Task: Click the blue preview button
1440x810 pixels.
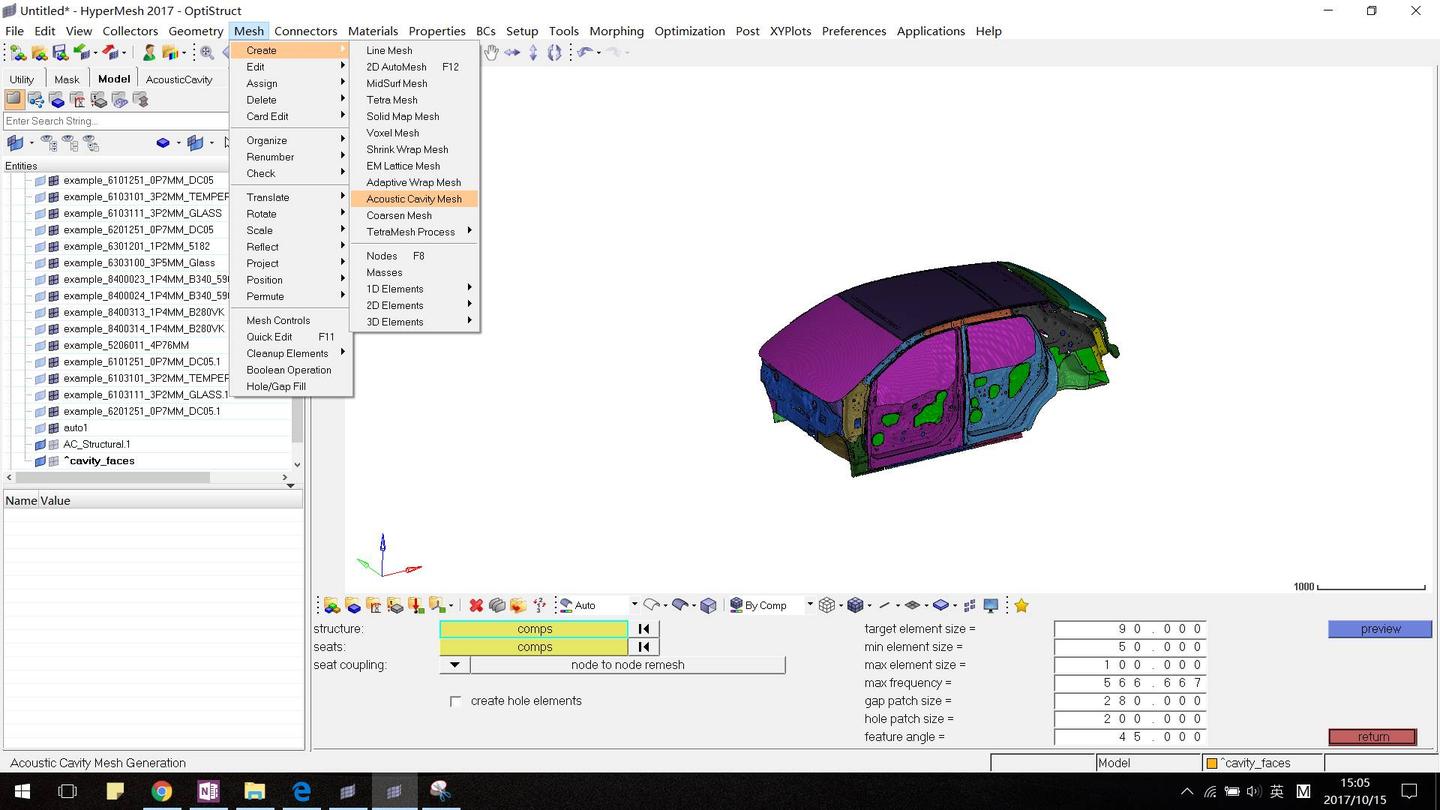Action: tap(1380, 629)
